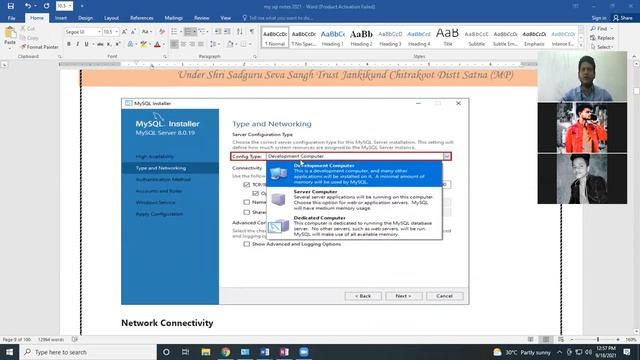Click the Sort icon
This screenshot has height=360, width=640.
coord(240,32)
